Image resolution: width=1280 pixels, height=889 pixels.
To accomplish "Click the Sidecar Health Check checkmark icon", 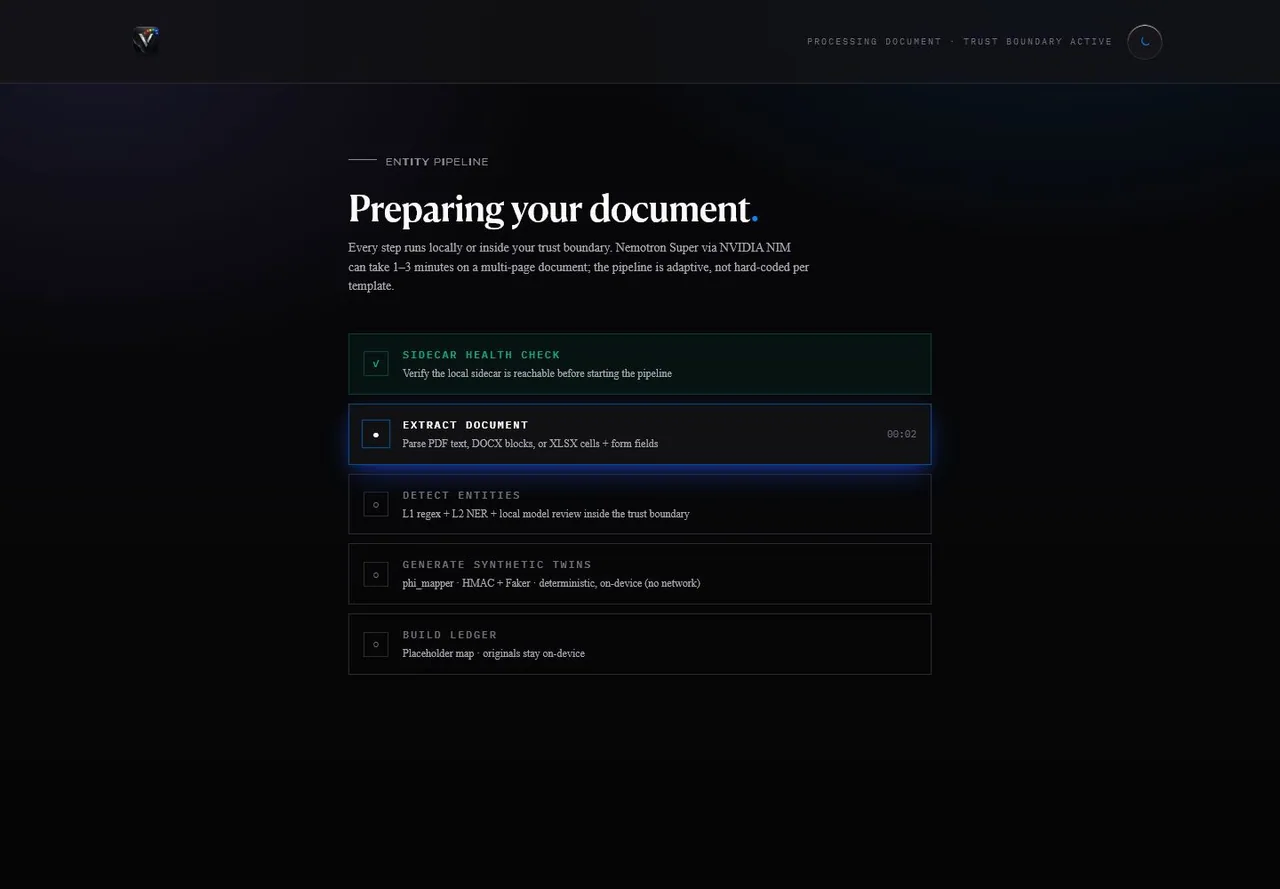I will pyautogui.click(x=376, y=364).
